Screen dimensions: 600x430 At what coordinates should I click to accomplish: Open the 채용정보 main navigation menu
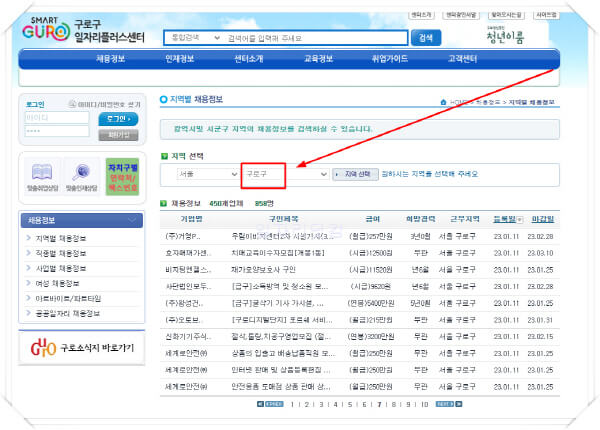tap(110, 59)
